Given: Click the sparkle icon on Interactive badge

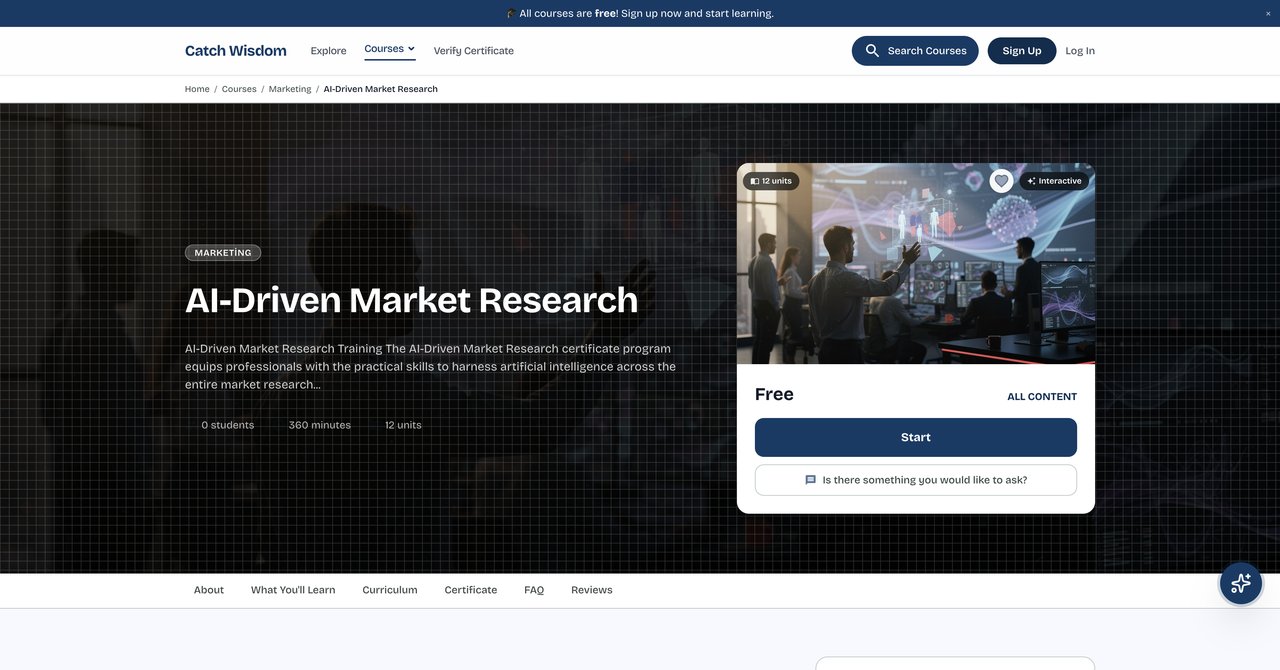Looking at the screenshot, I should [x=1031, y=181].
